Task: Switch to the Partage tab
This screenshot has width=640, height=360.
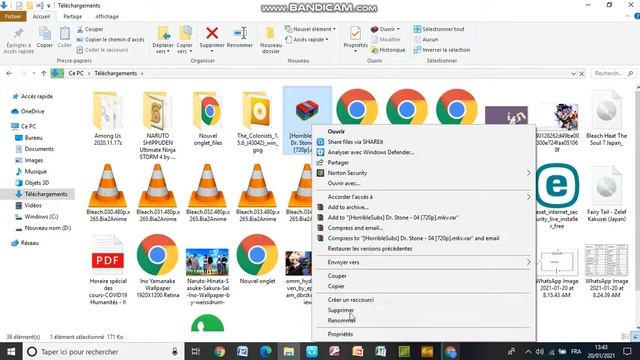Action: tap(73, 16)
